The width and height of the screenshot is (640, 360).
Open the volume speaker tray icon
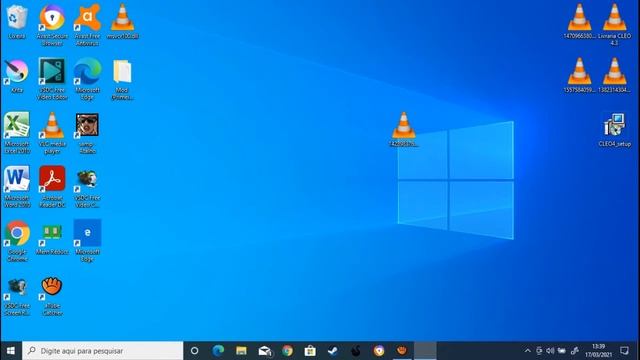pos(550,351)
